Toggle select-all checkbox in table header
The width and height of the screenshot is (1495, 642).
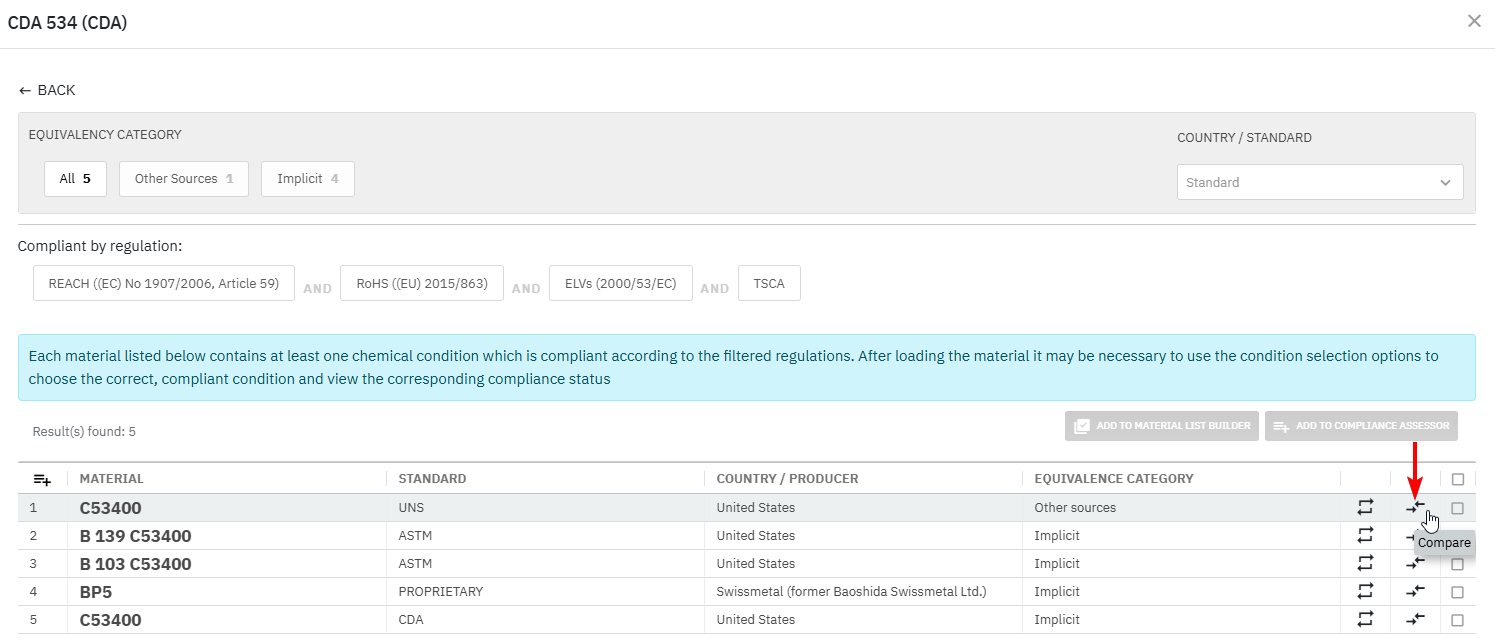(x=1457, y=479)
